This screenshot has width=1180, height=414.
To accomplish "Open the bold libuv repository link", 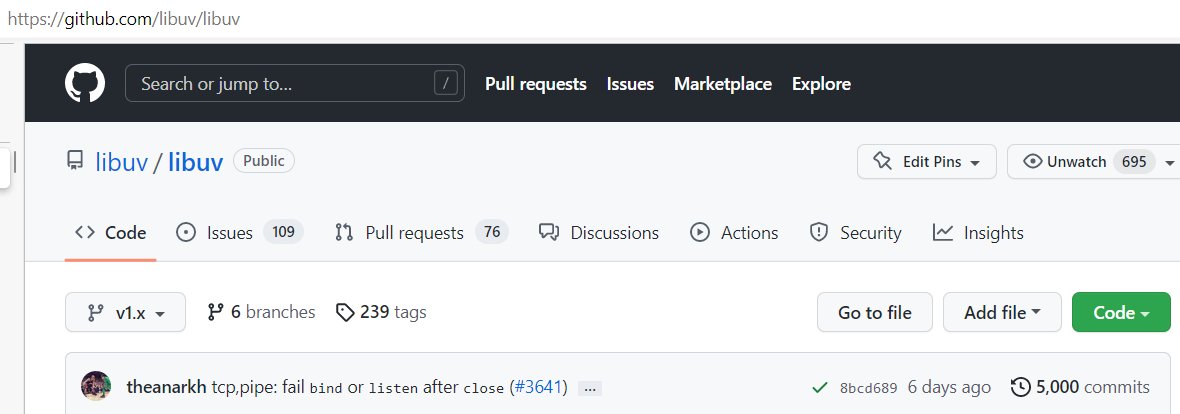I will 196,162.
